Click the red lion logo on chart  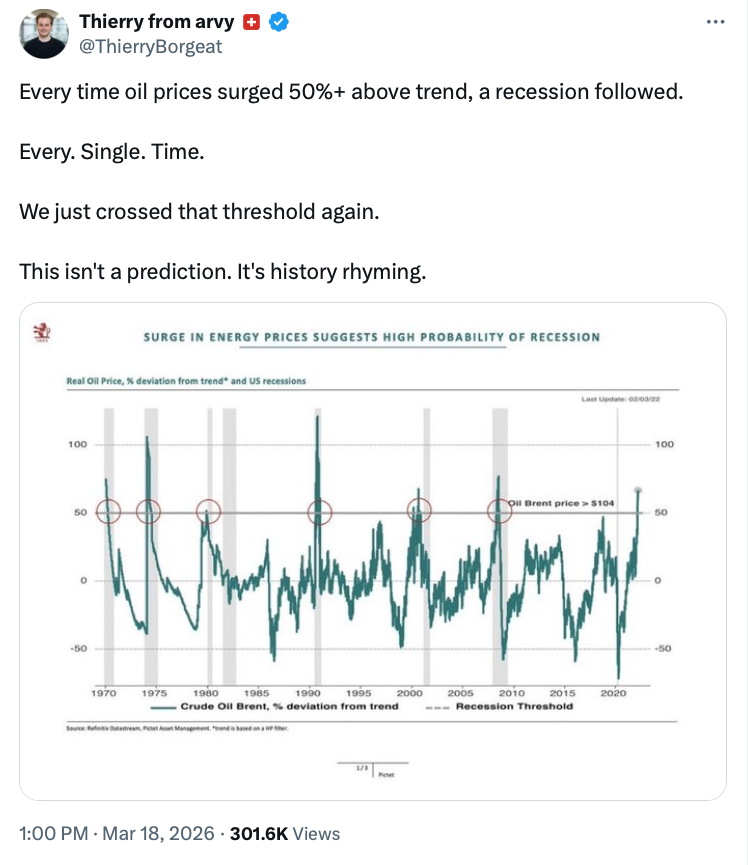pos(44,331)
